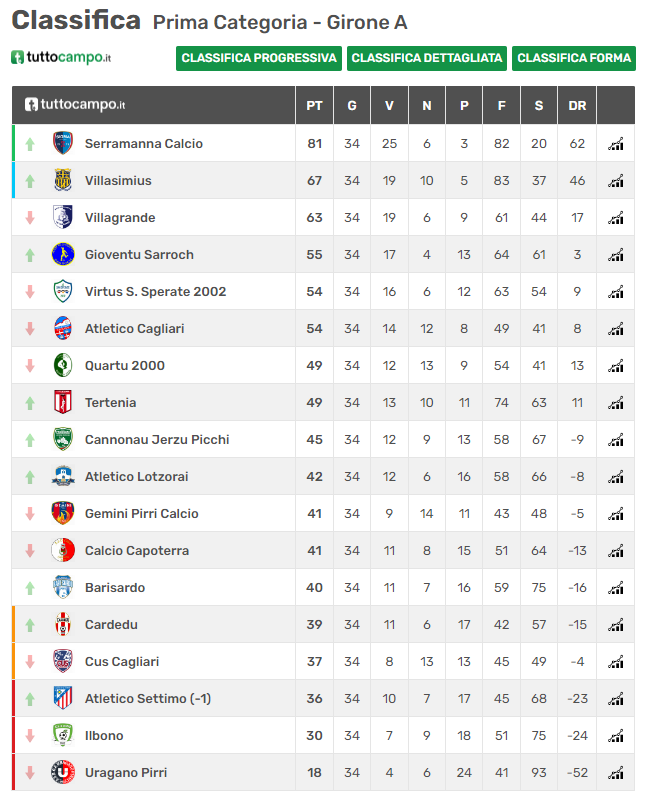Click the DR column header
This screenshot has width=647, height=801.
(x=577, y=106)
